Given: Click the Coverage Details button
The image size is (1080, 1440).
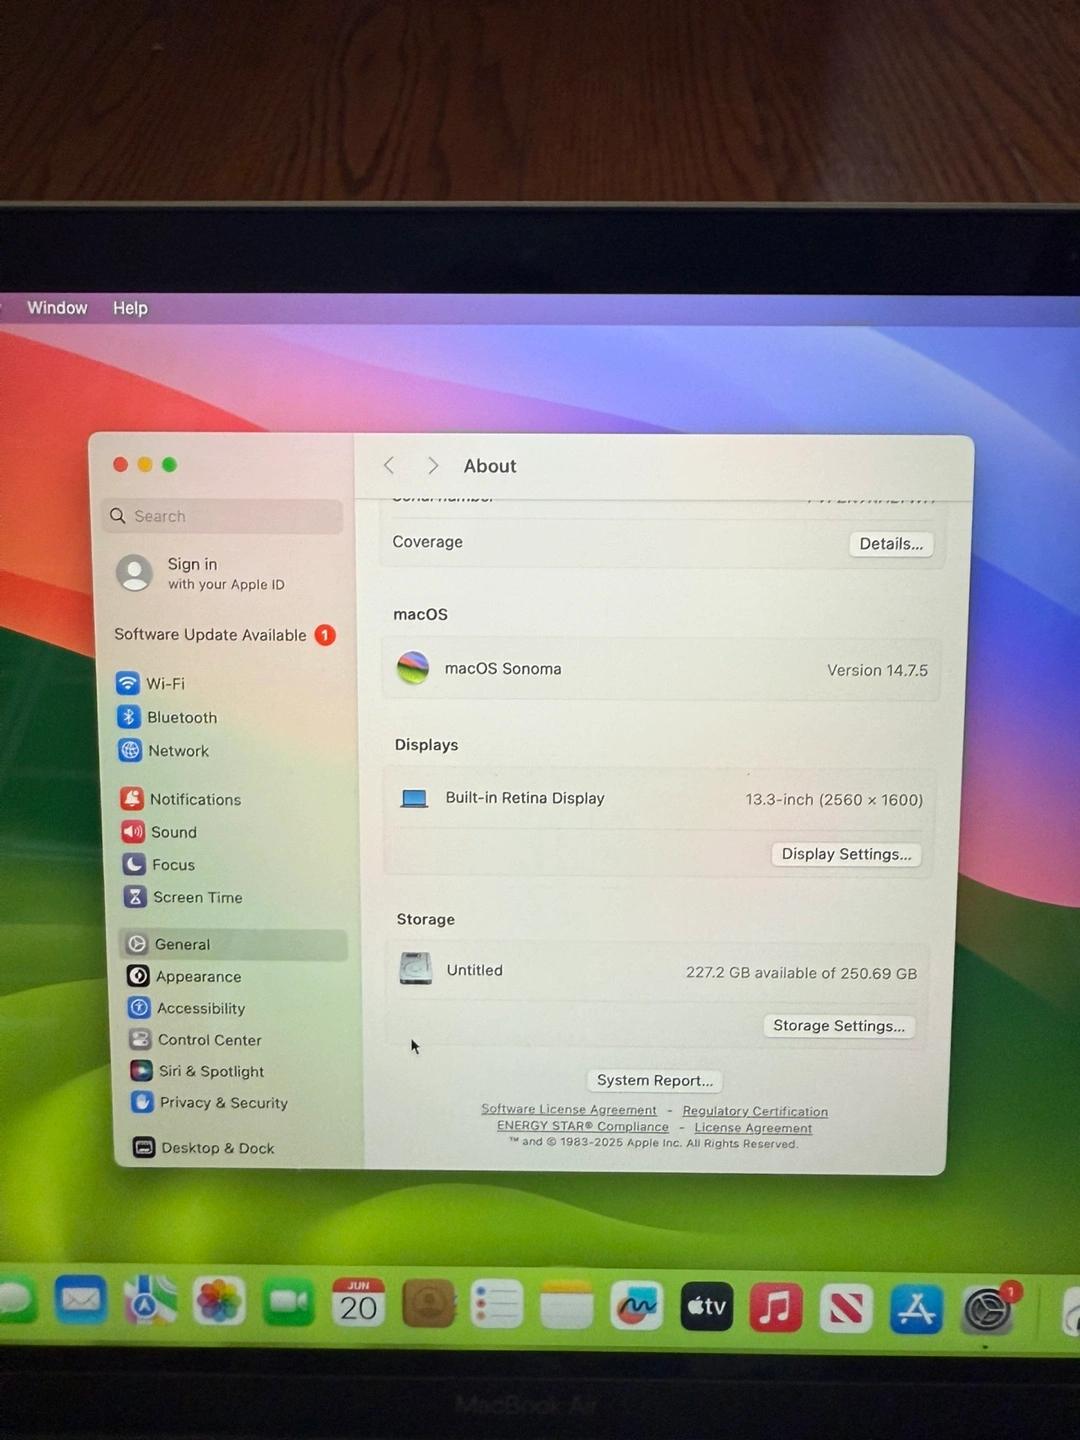Looking at the screenshot, I should 891,544.
